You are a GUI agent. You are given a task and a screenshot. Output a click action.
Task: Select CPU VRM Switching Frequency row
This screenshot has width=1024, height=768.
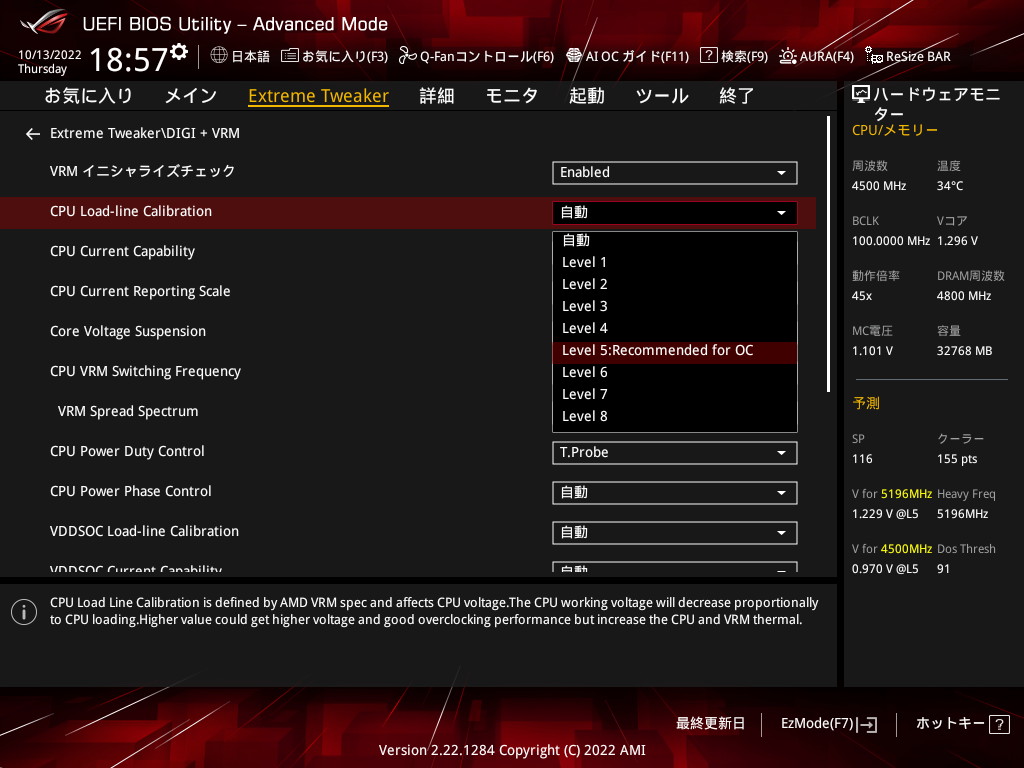click(x=145, y=371)
